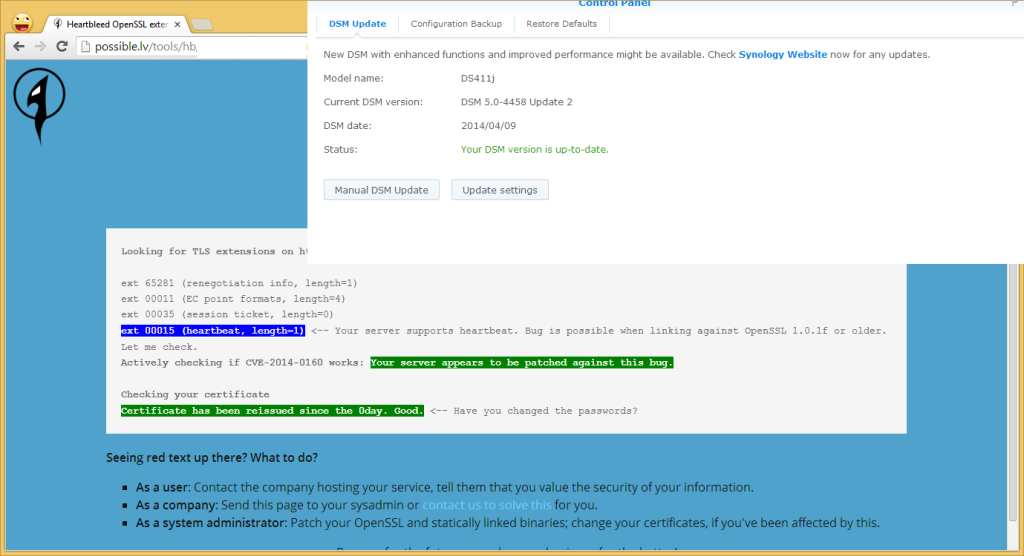Click the page's vertical scrollbar
The height and width of the screenshot is (556, 1024).
(x=1015, y=400)
